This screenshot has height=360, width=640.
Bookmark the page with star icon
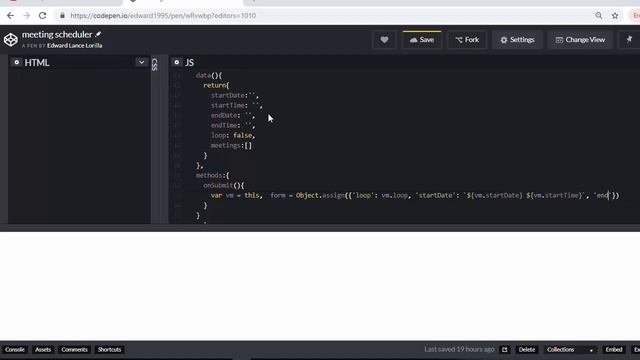coord(615,16)
